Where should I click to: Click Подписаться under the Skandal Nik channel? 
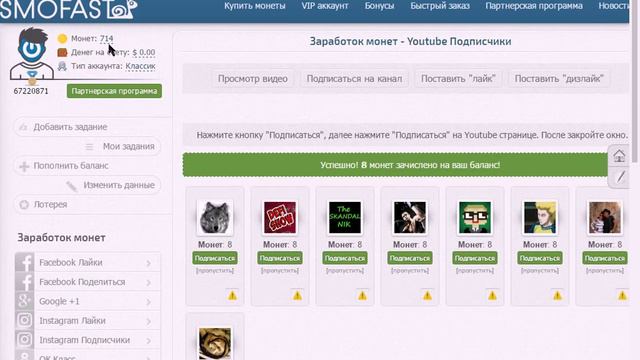344,258
